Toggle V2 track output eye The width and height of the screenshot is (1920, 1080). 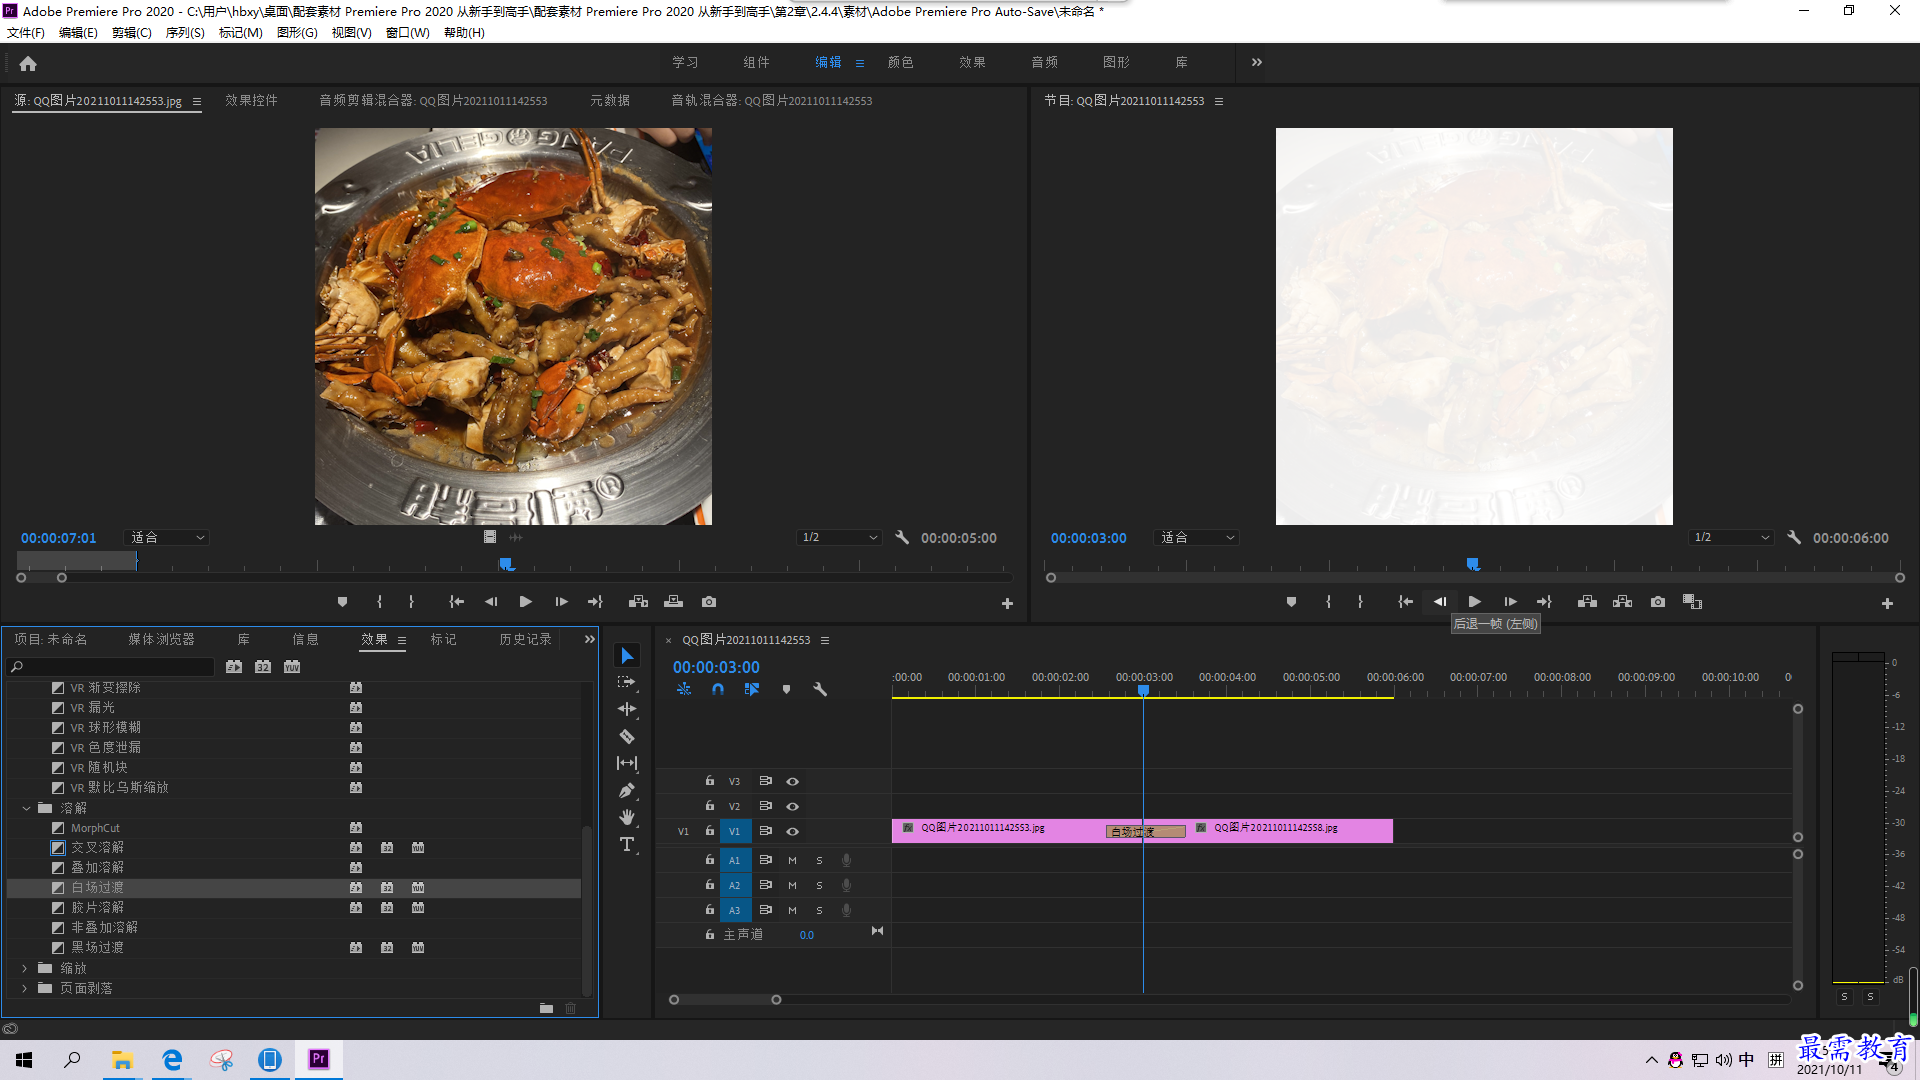pos(792,806)
